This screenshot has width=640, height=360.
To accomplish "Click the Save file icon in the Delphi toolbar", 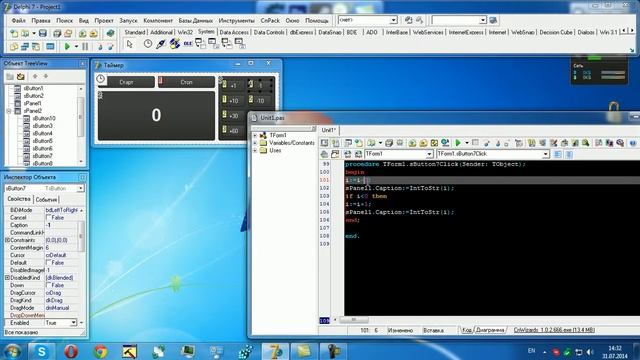I will (42, 33).
